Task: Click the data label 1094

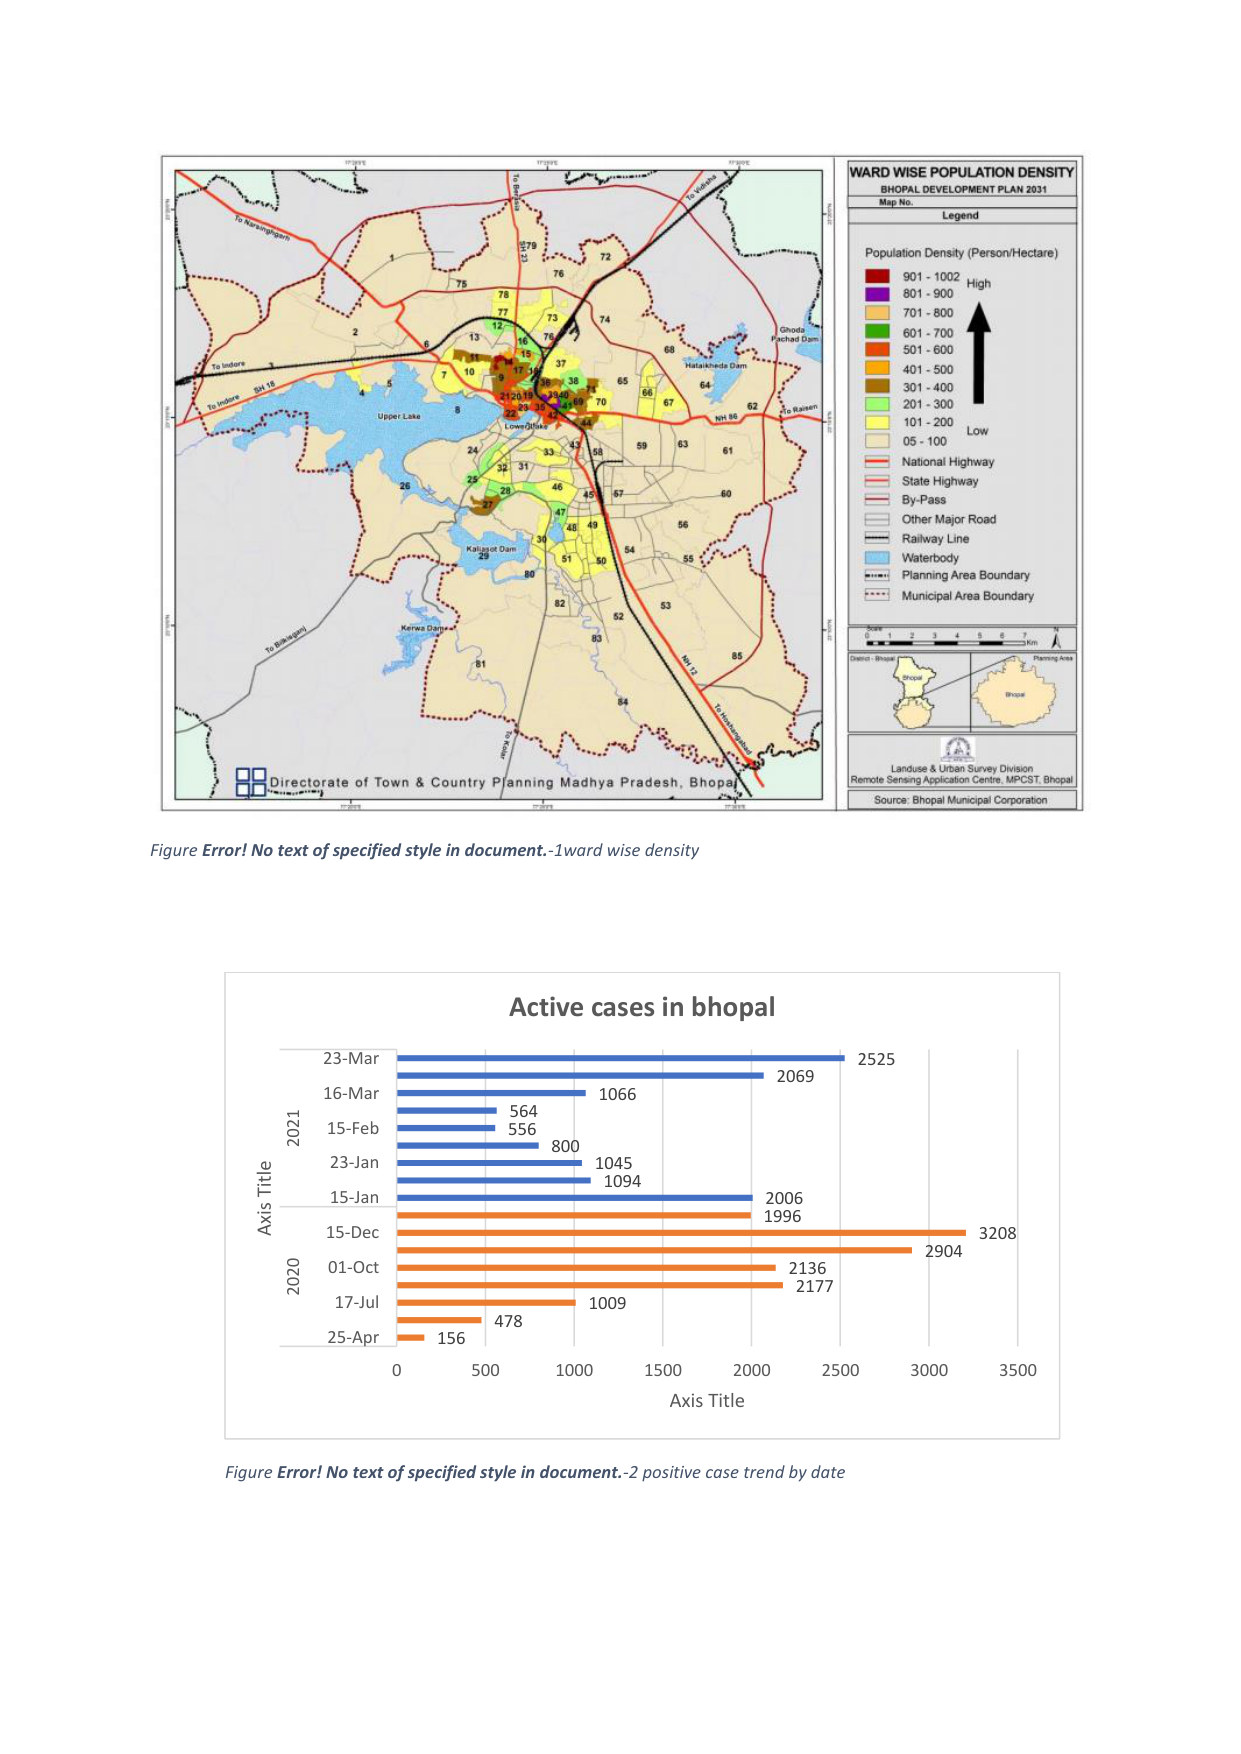Action: 622,1181
